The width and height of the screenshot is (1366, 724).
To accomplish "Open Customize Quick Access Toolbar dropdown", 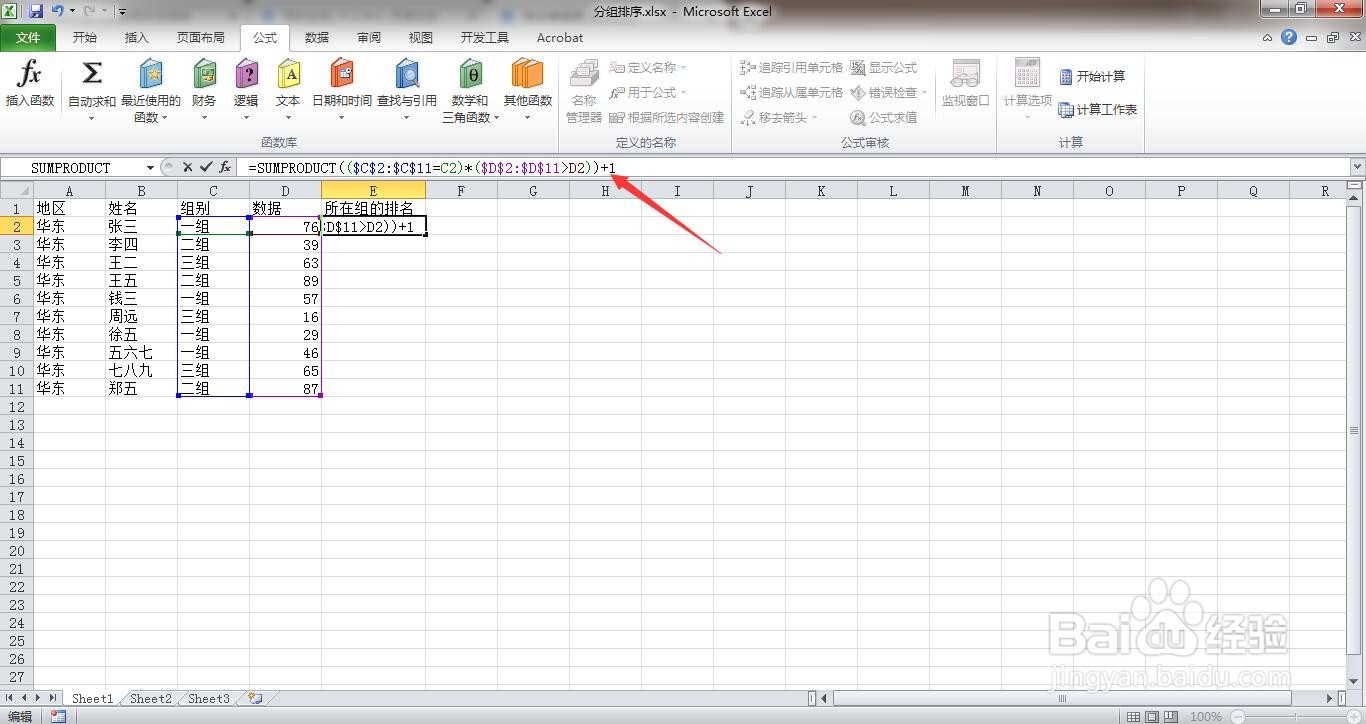I will [x=122, y=12].
